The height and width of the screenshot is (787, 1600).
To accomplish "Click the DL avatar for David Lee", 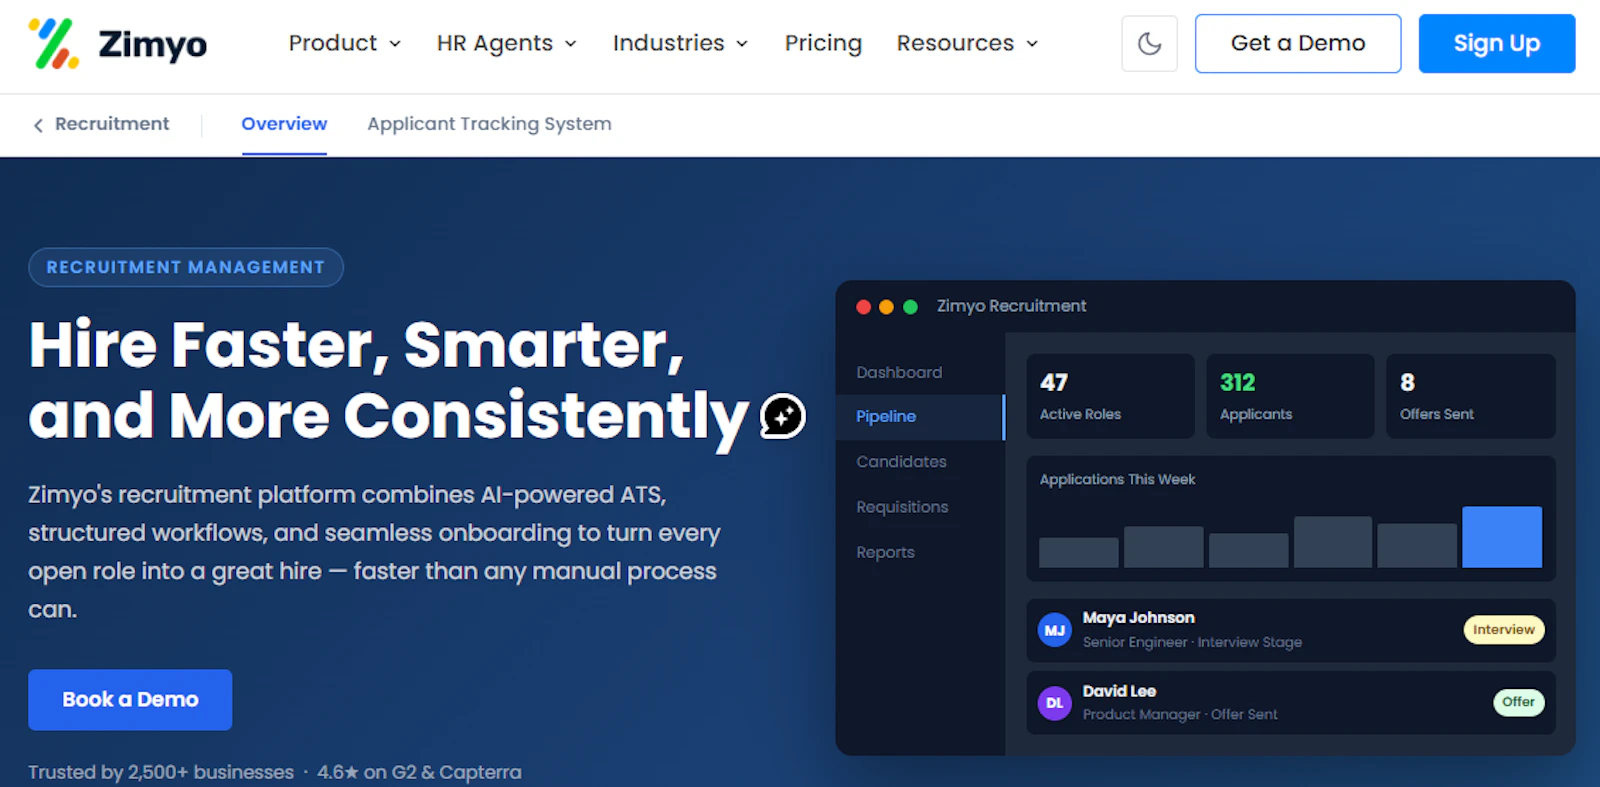I will point(1054,703).
